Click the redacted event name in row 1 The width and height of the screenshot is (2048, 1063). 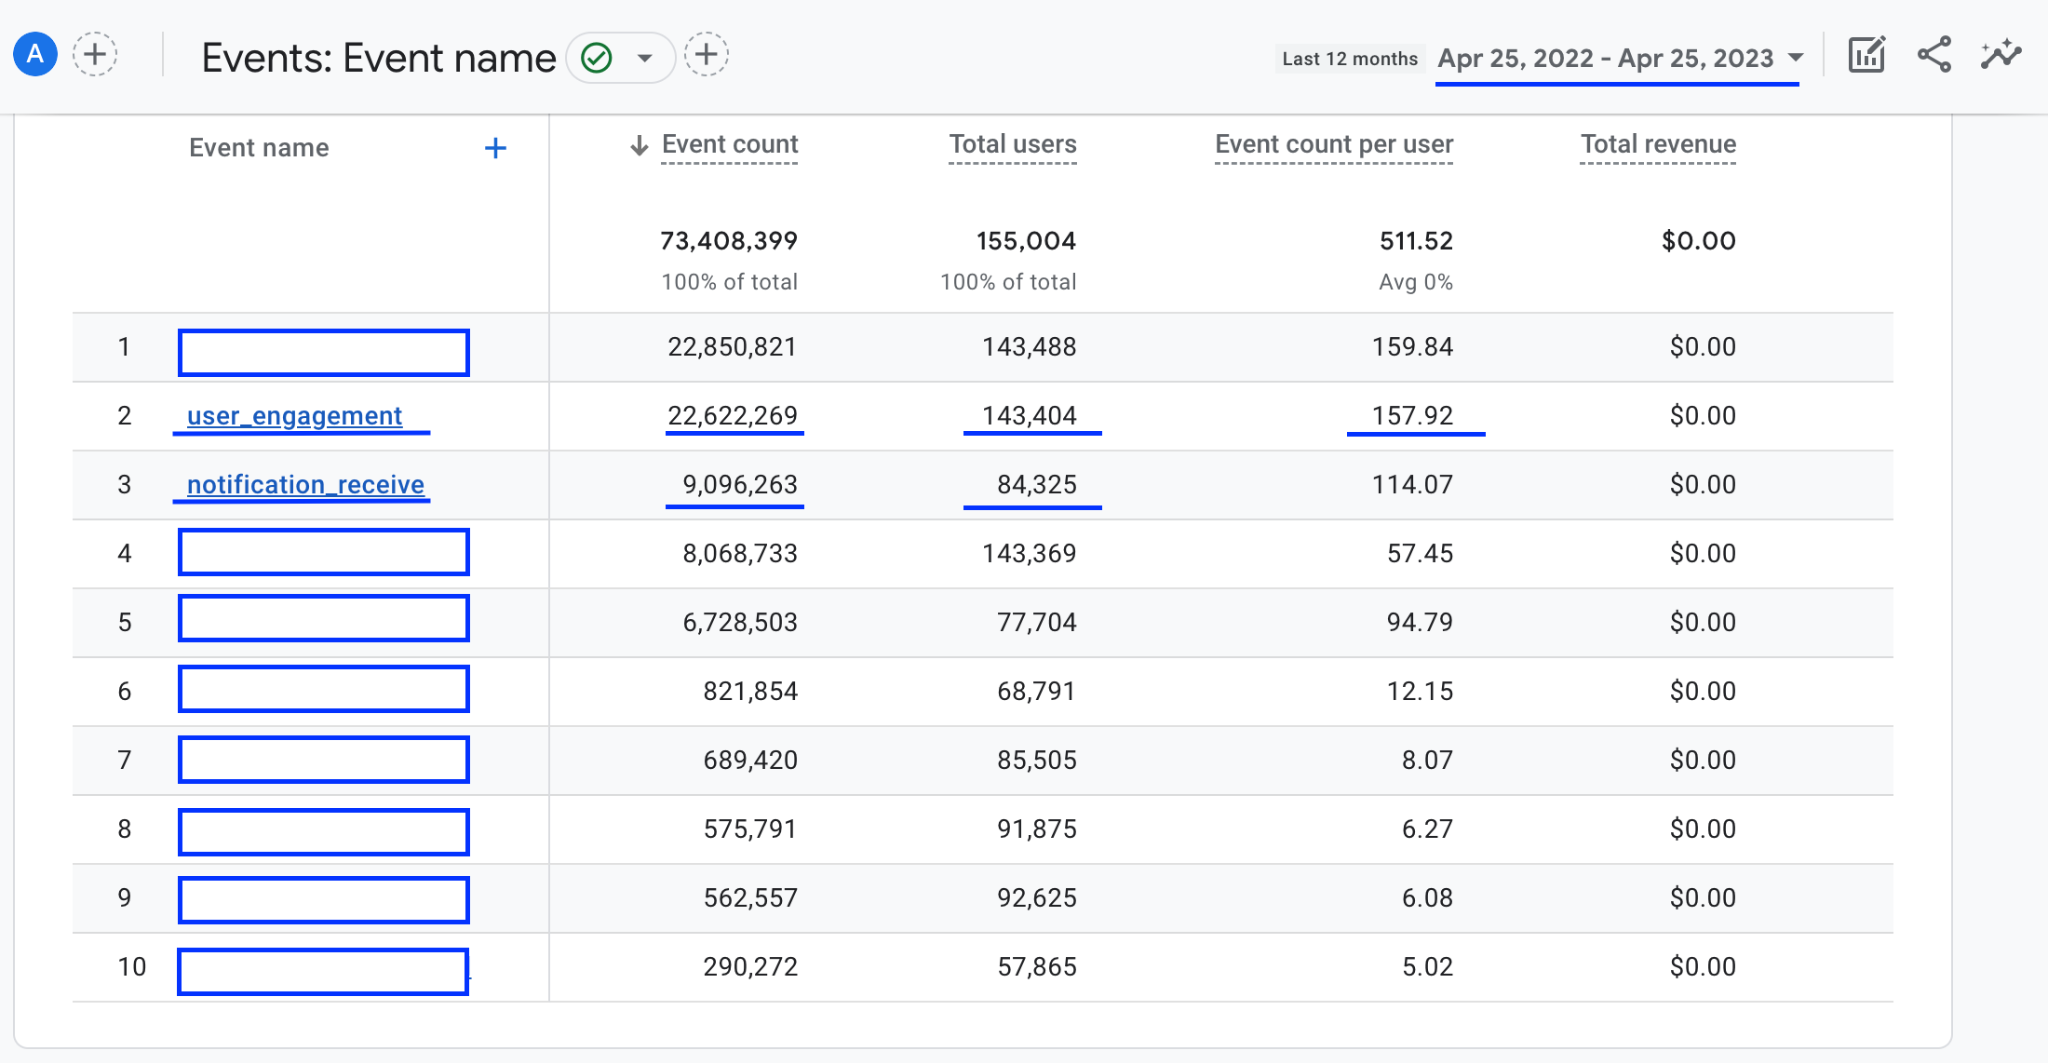tap(323, 353)
